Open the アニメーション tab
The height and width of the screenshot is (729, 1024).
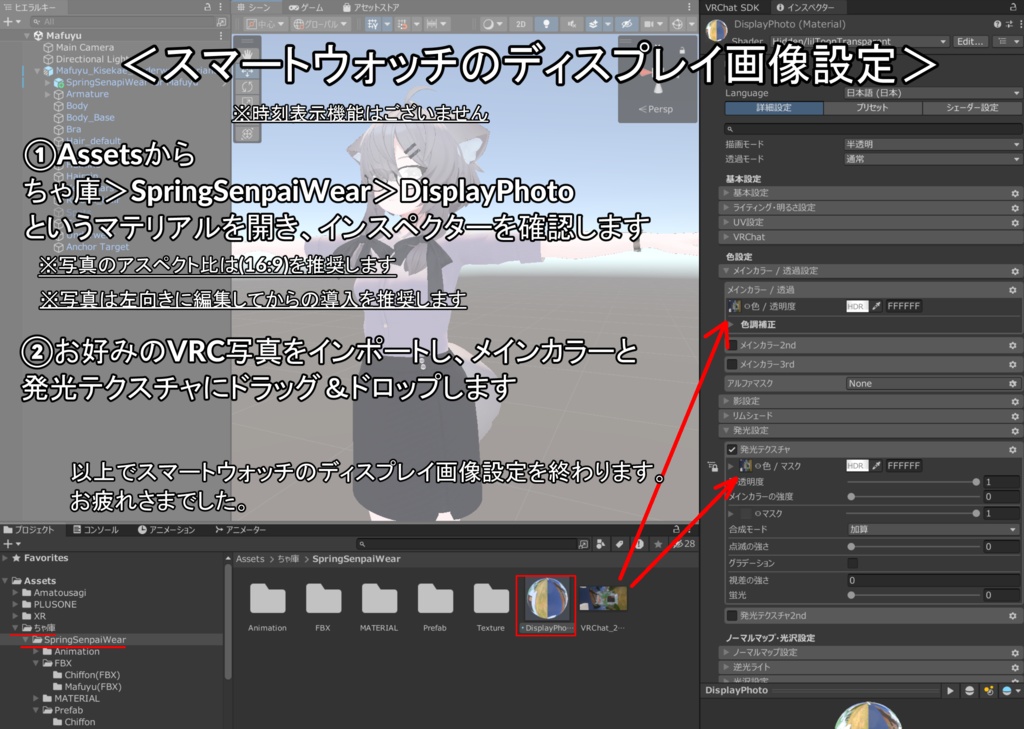tap(167, 530)
